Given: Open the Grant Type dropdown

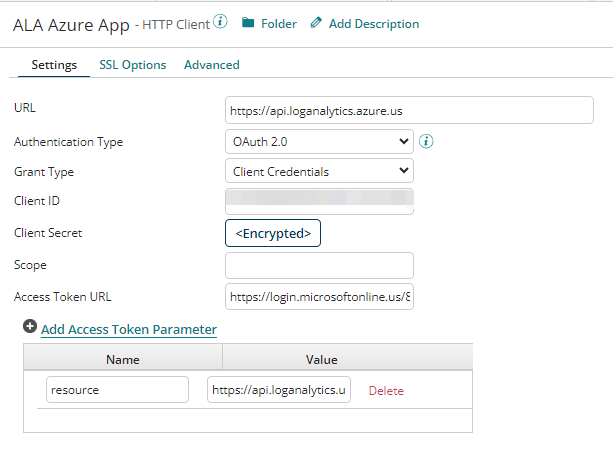Looking at the screenshot, I should 319,171.
